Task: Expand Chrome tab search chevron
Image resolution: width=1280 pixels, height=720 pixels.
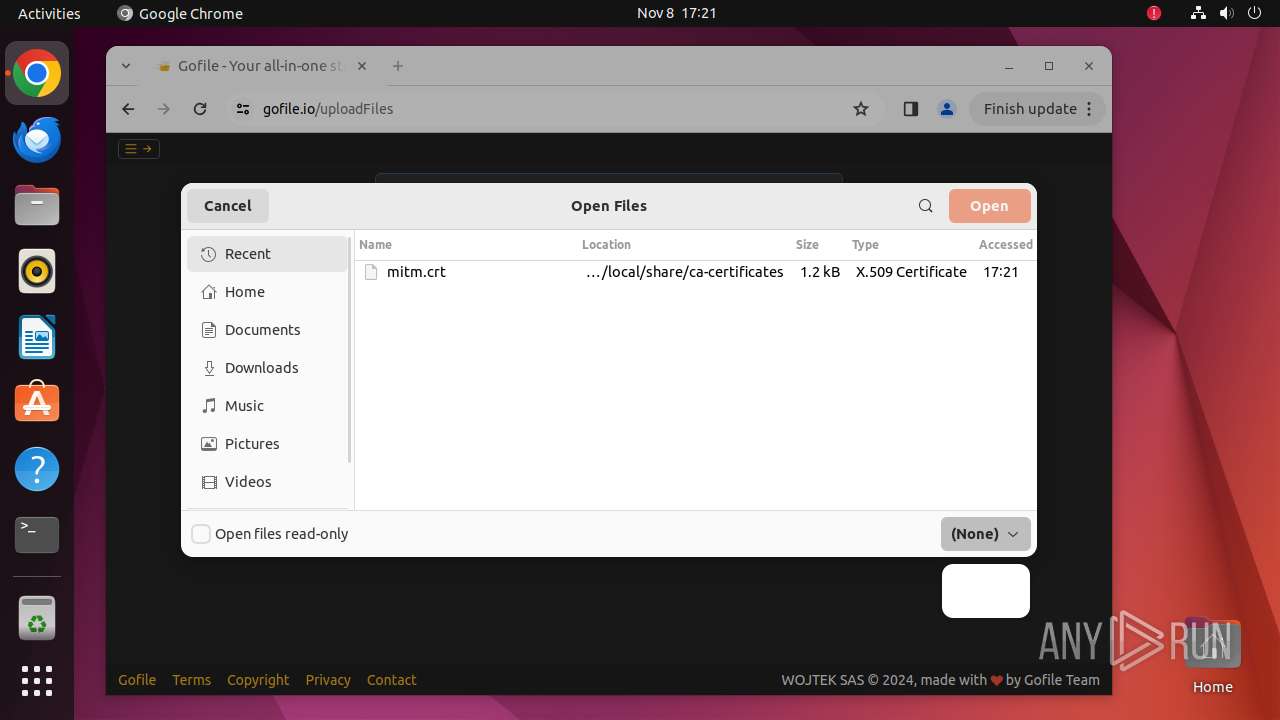Action: (x=126, y=66)
